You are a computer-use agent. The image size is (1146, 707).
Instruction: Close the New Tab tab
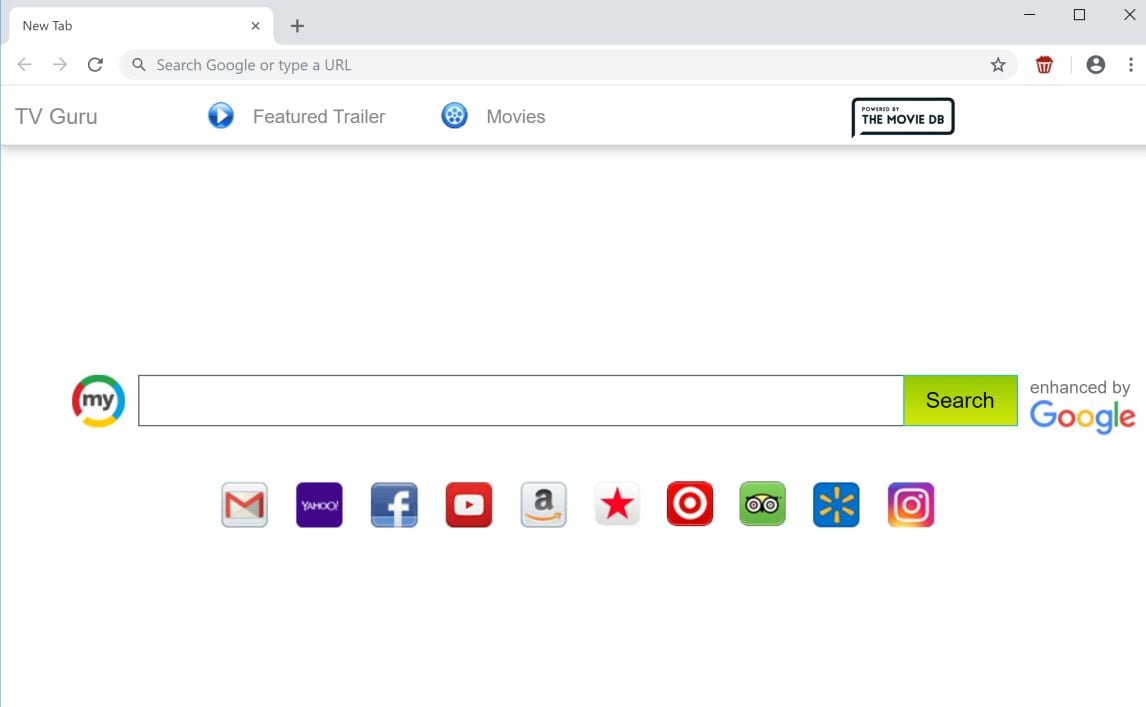[x=255, y=26]
